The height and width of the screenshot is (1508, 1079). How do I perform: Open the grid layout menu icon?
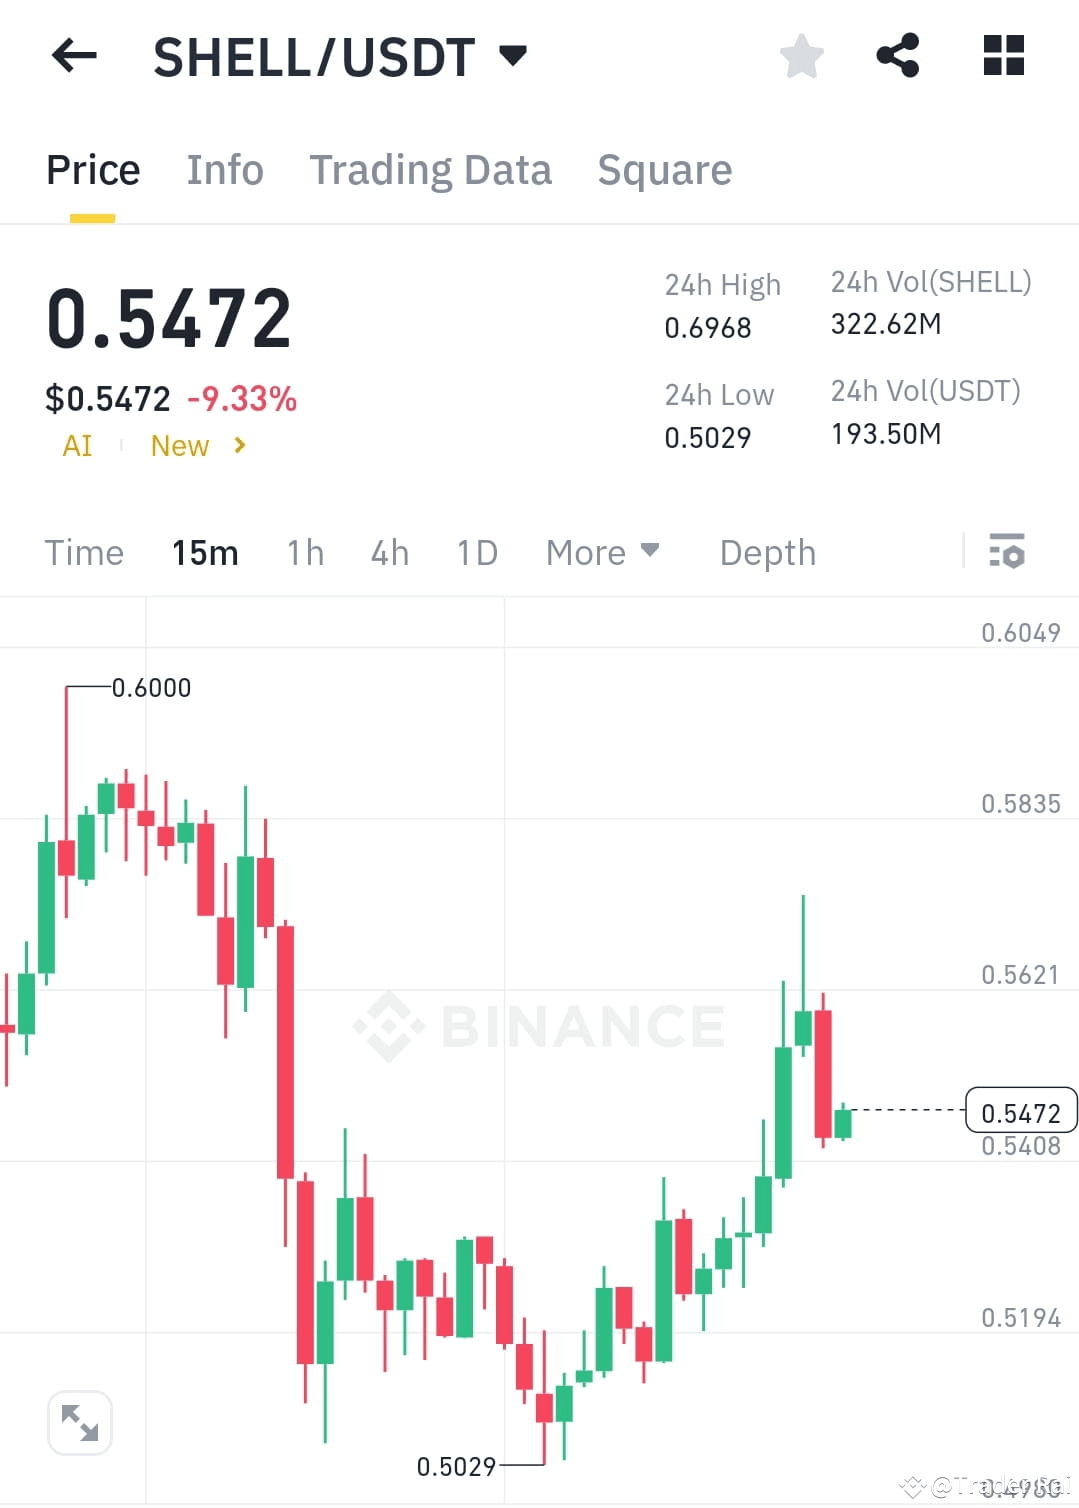[x=1002, y=57]
